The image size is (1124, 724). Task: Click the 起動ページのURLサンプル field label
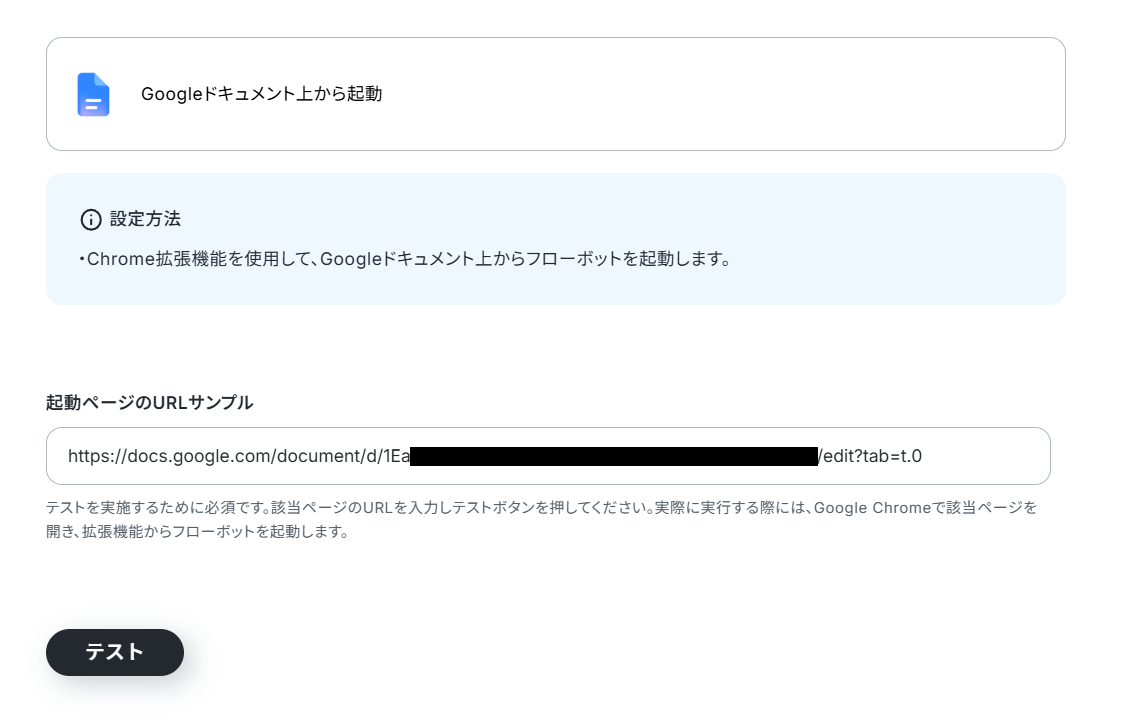149,402
